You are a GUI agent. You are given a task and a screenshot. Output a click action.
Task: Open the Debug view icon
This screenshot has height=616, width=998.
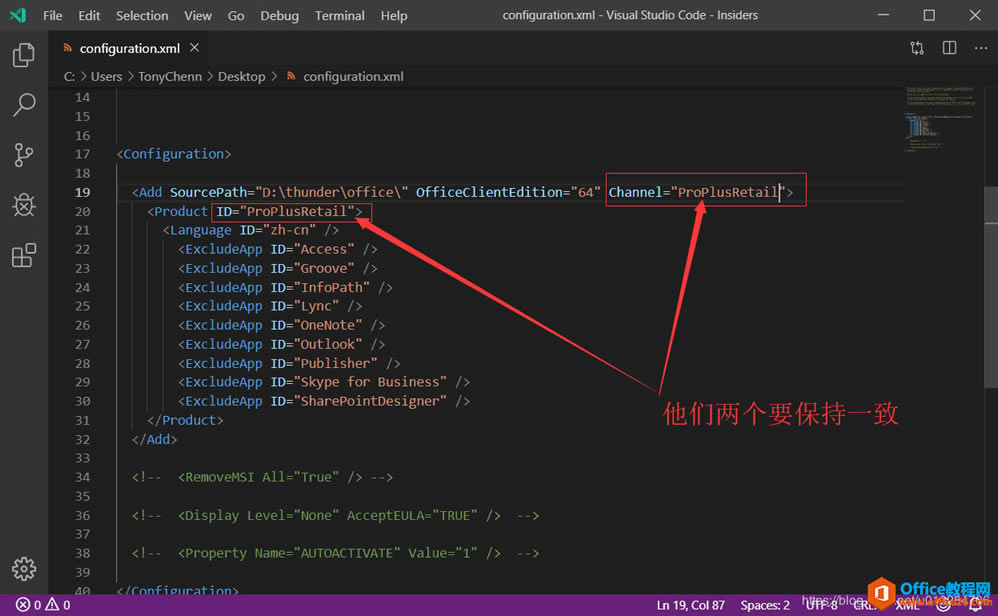24,205
